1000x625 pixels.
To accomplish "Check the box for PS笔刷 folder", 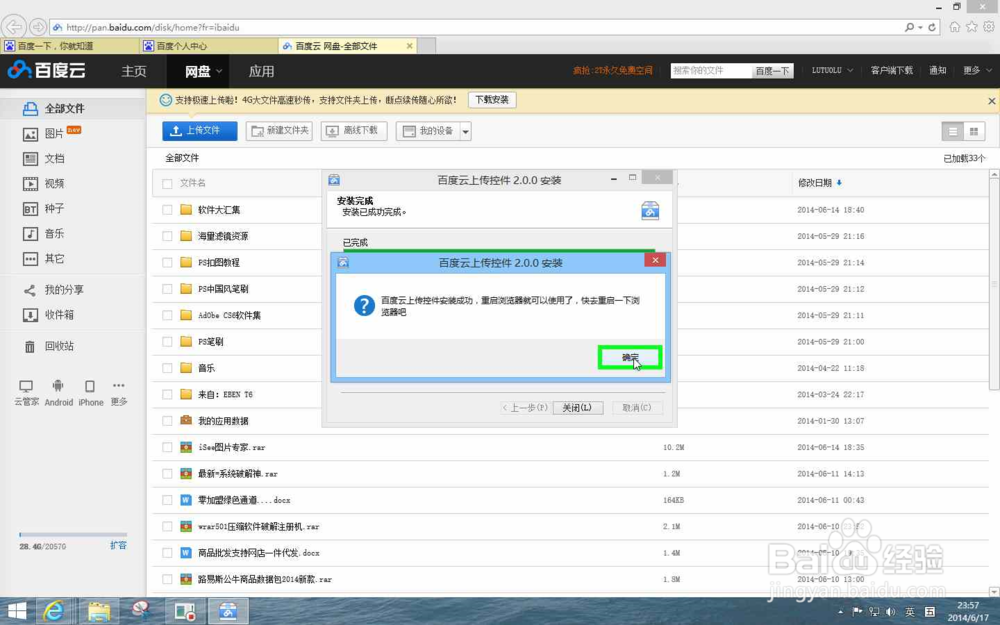I will click(x=167, y=342).
